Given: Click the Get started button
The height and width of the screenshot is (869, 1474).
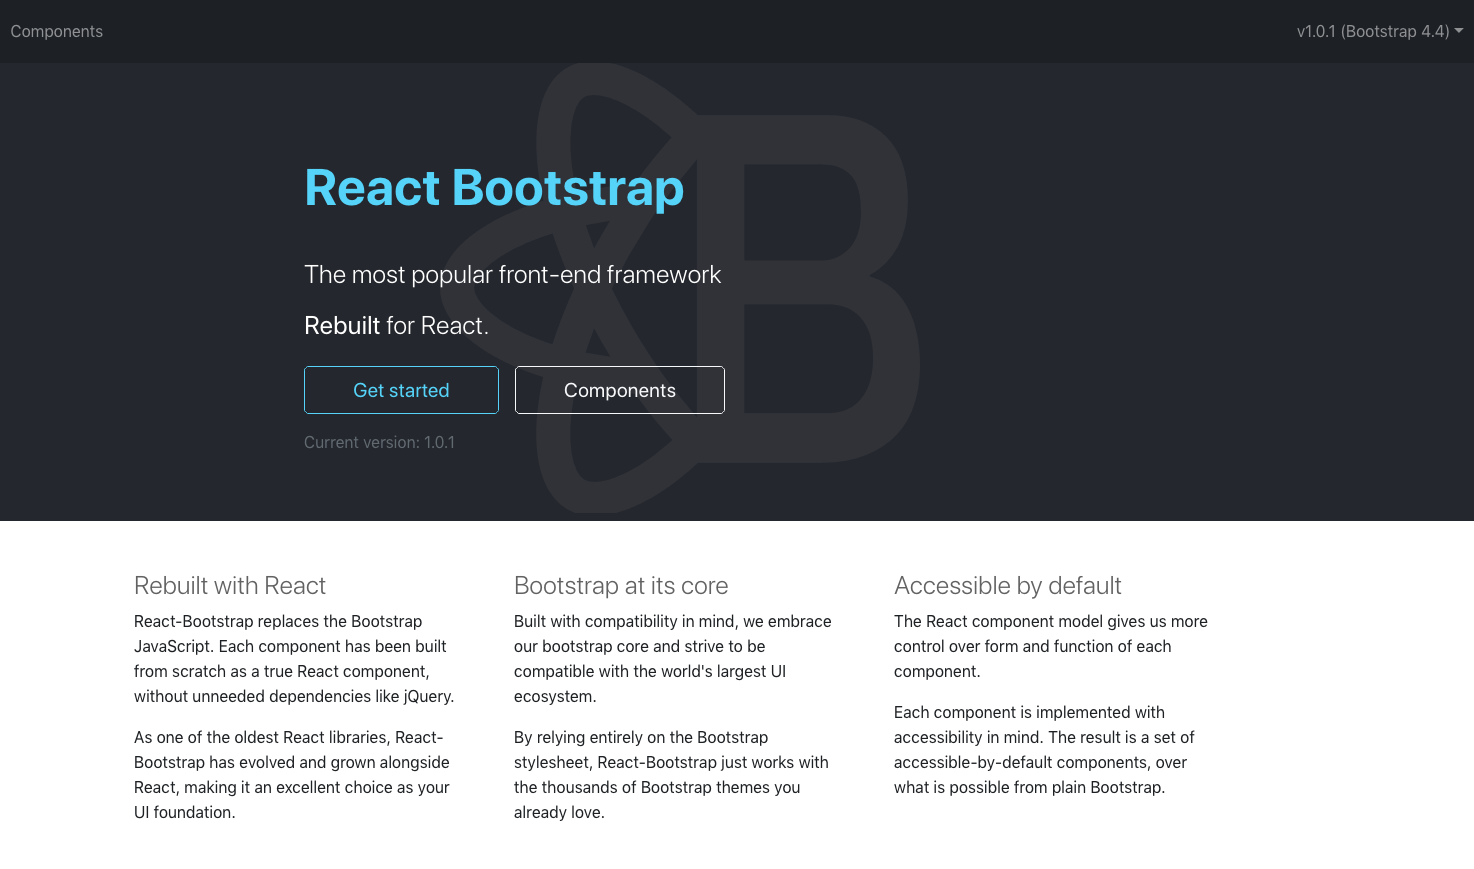Looking at the screenshot, I should pos(401,390).
